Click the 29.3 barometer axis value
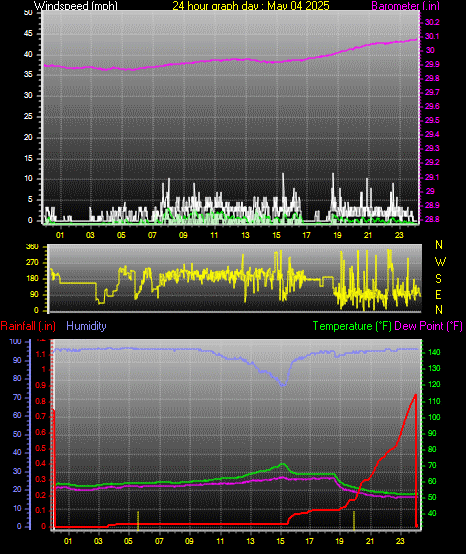Screen dimensions: 466x554 click(432, 148)
